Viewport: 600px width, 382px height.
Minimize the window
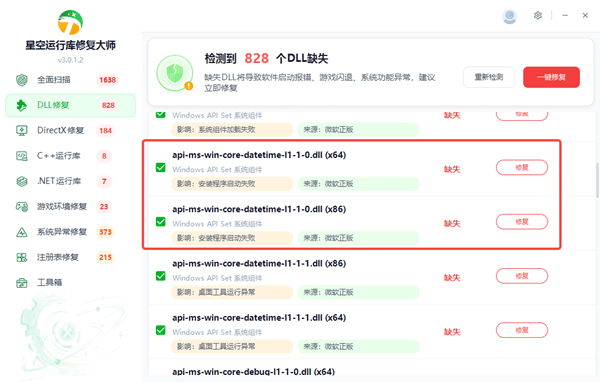coord(565,15)
